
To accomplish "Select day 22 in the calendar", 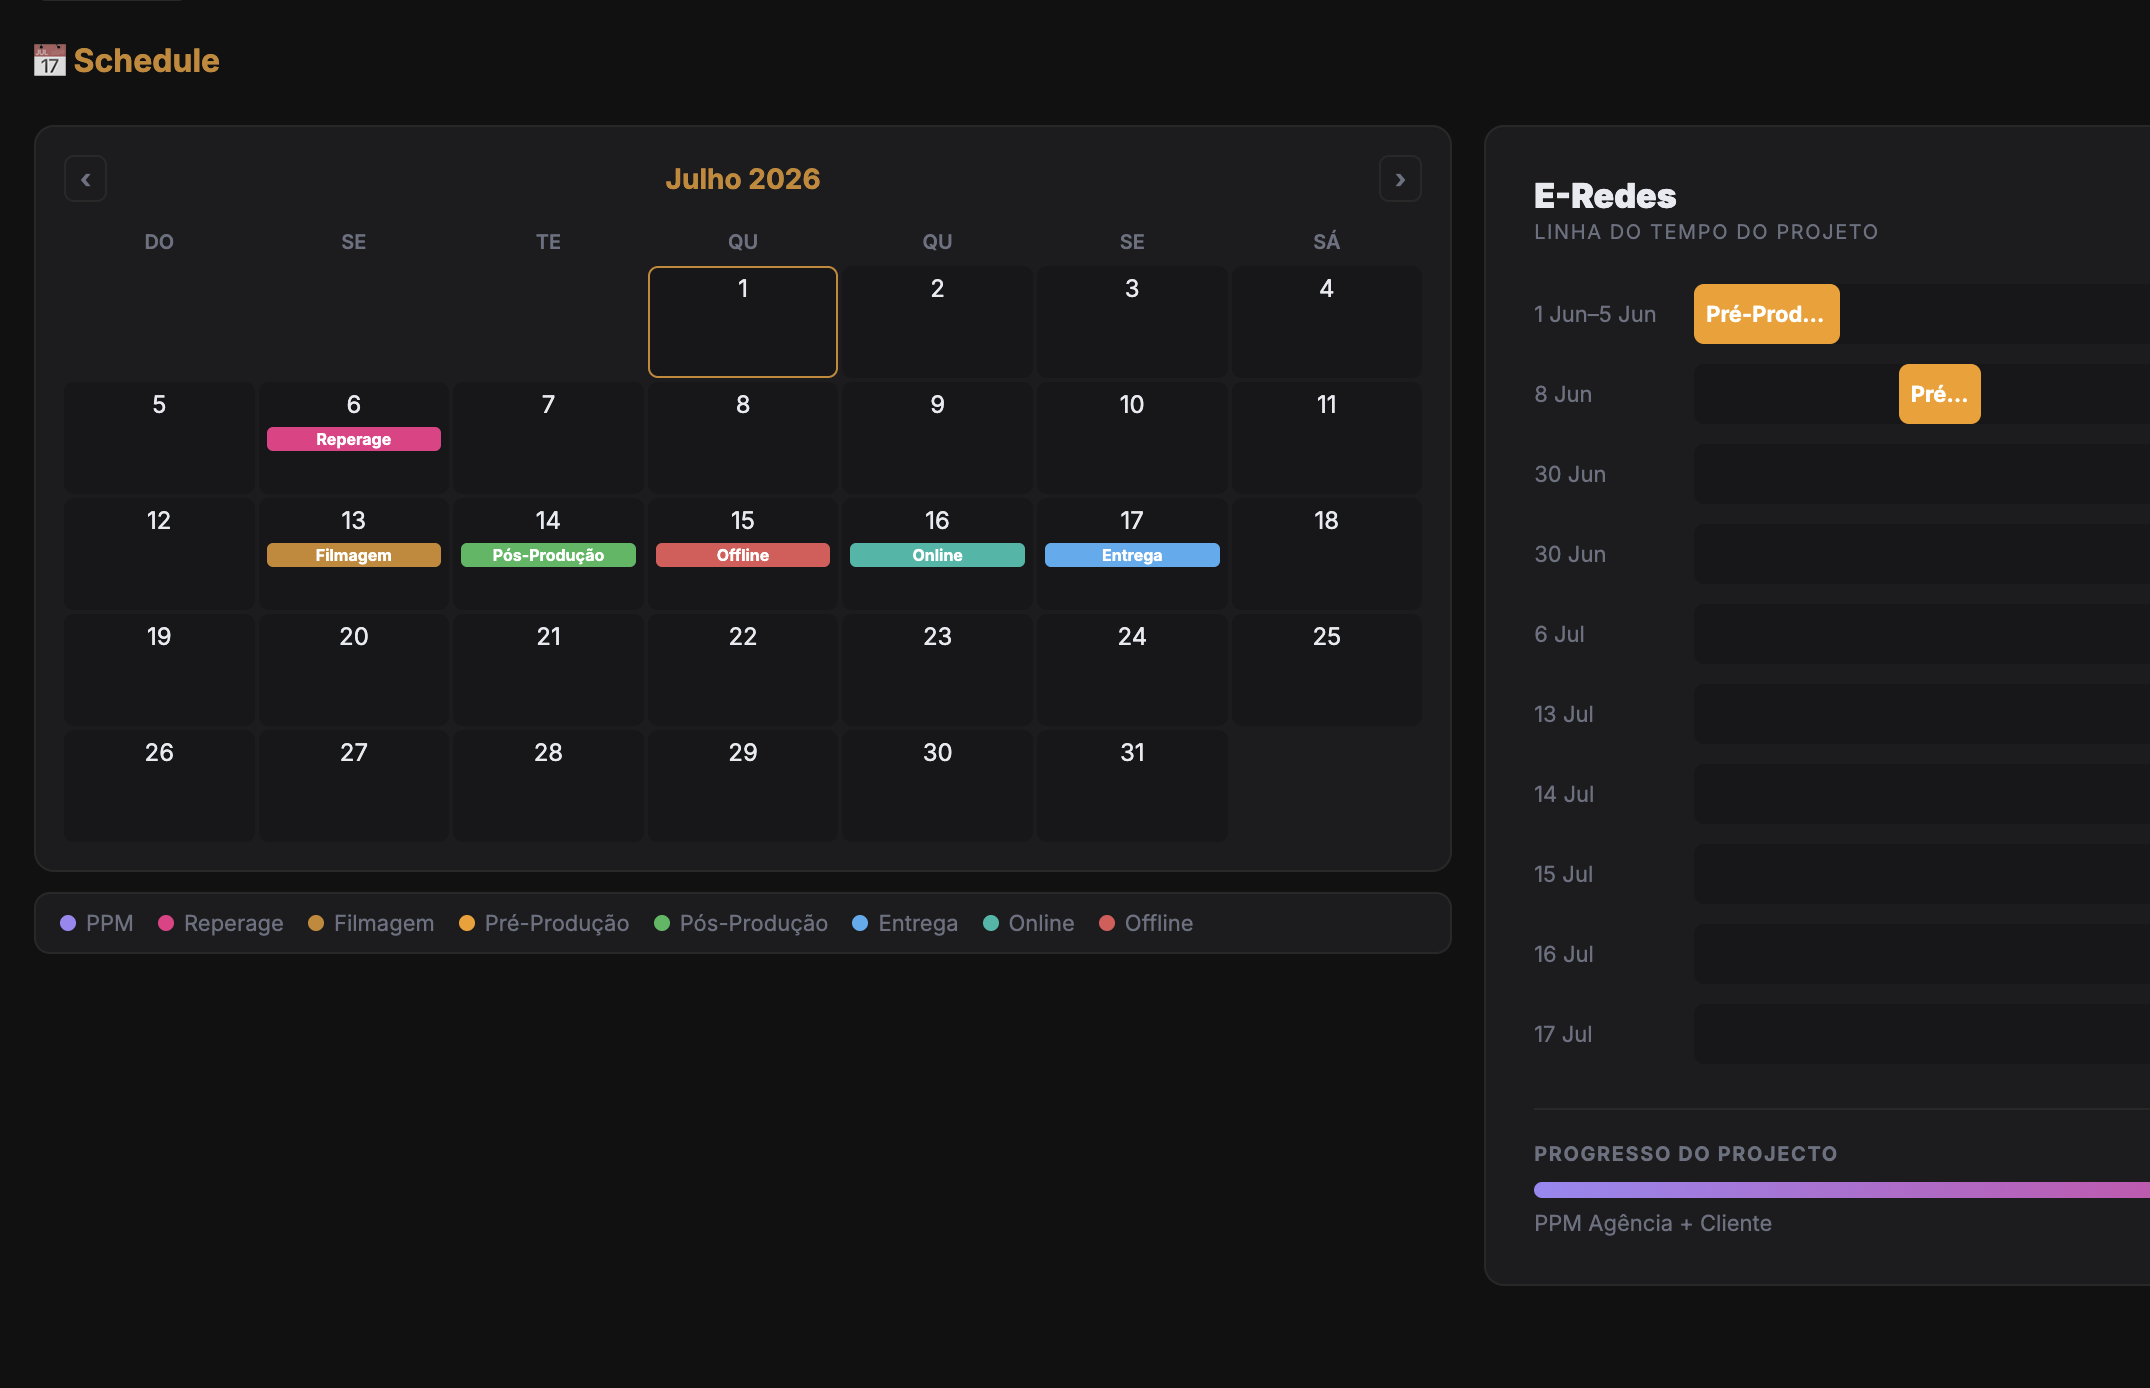I will tap(743, 670).
